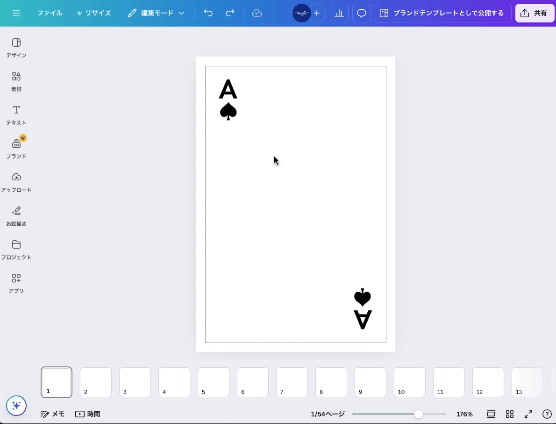
Task: Open the アプリ apps panel
Action: (x=16, y=283)
